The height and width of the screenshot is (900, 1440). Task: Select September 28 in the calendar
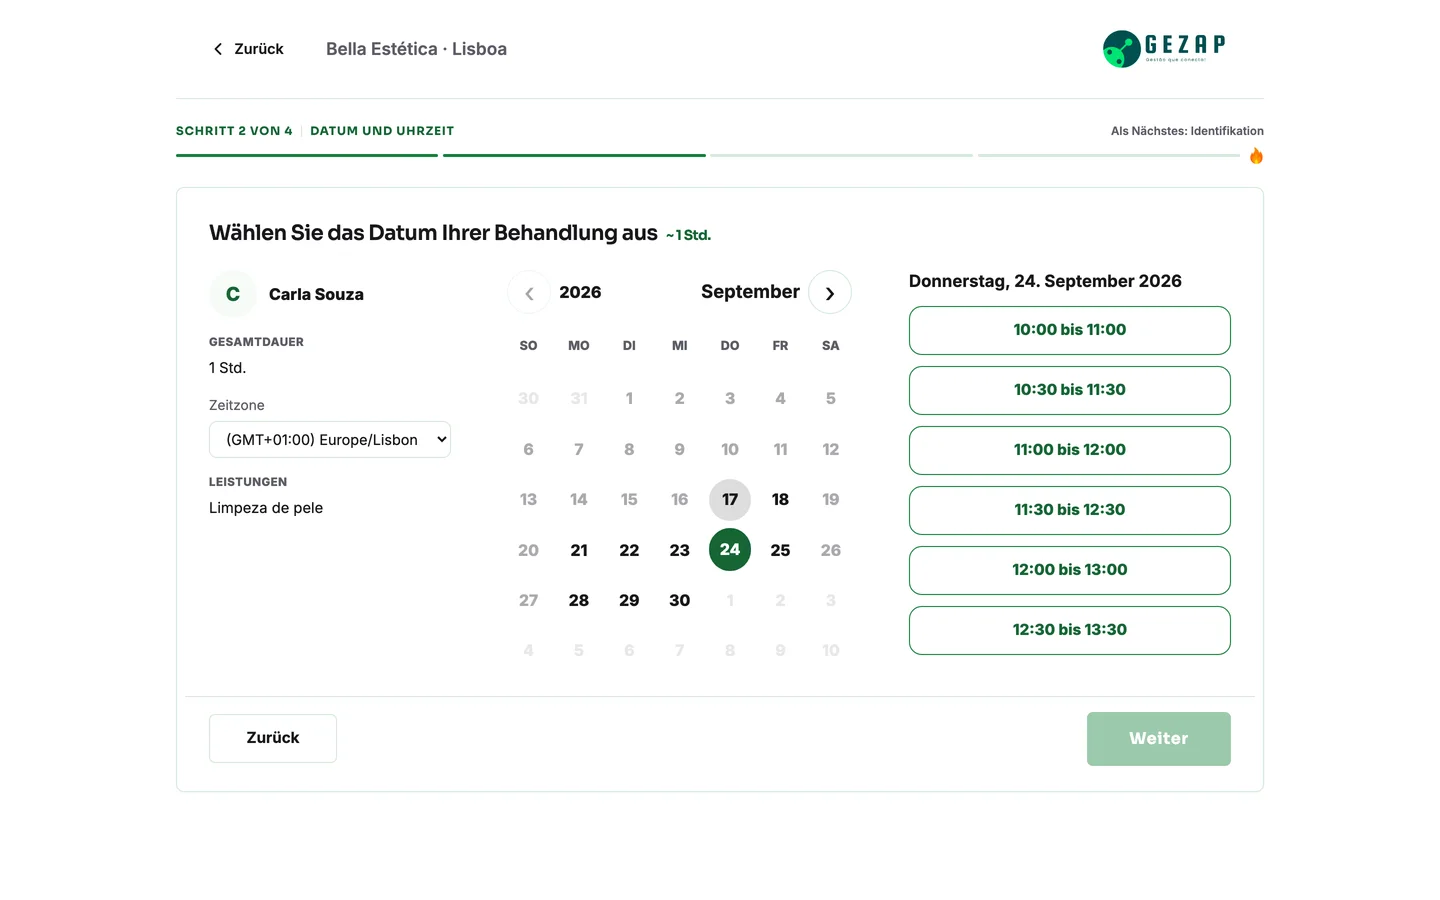(579, 600)
